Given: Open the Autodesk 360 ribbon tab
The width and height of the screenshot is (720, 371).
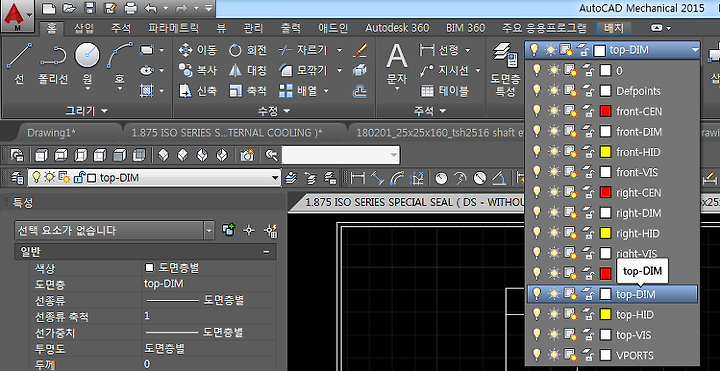Looking at the screenshot, I should click(397, 28).
